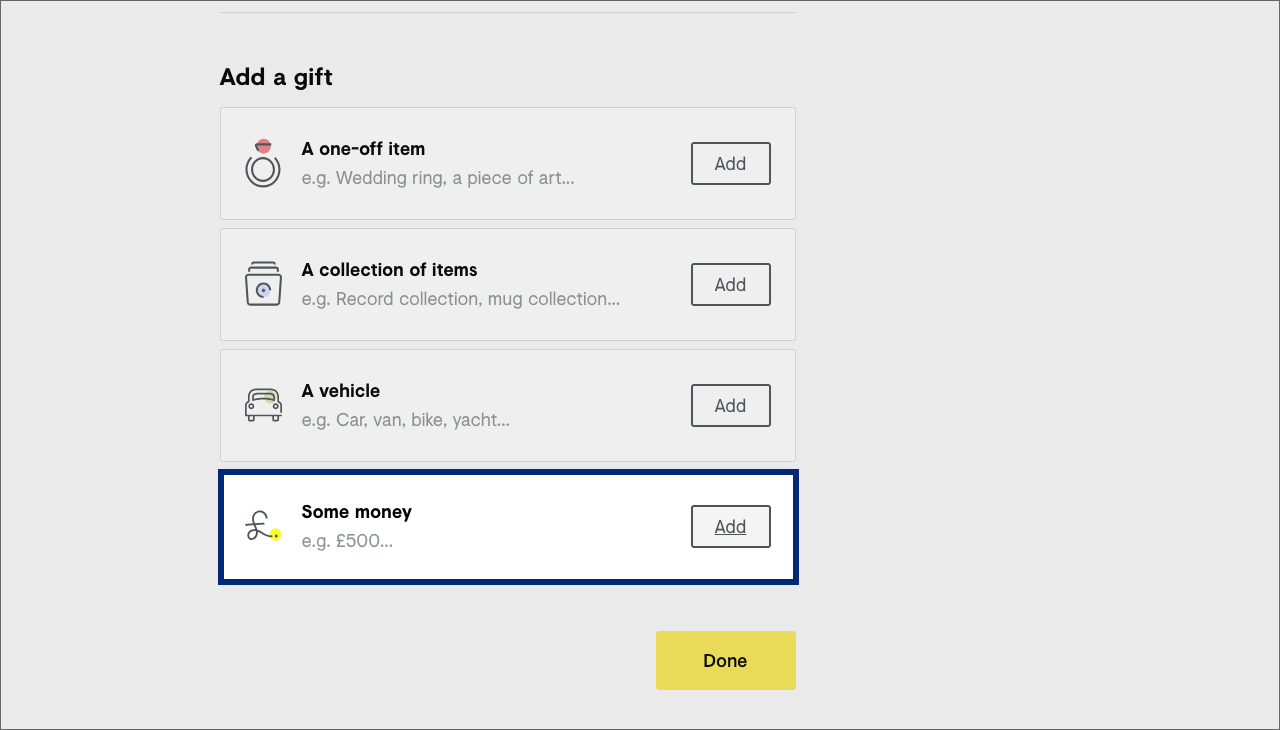Click the horizontal divider above Add a gift

pos(507,13)
